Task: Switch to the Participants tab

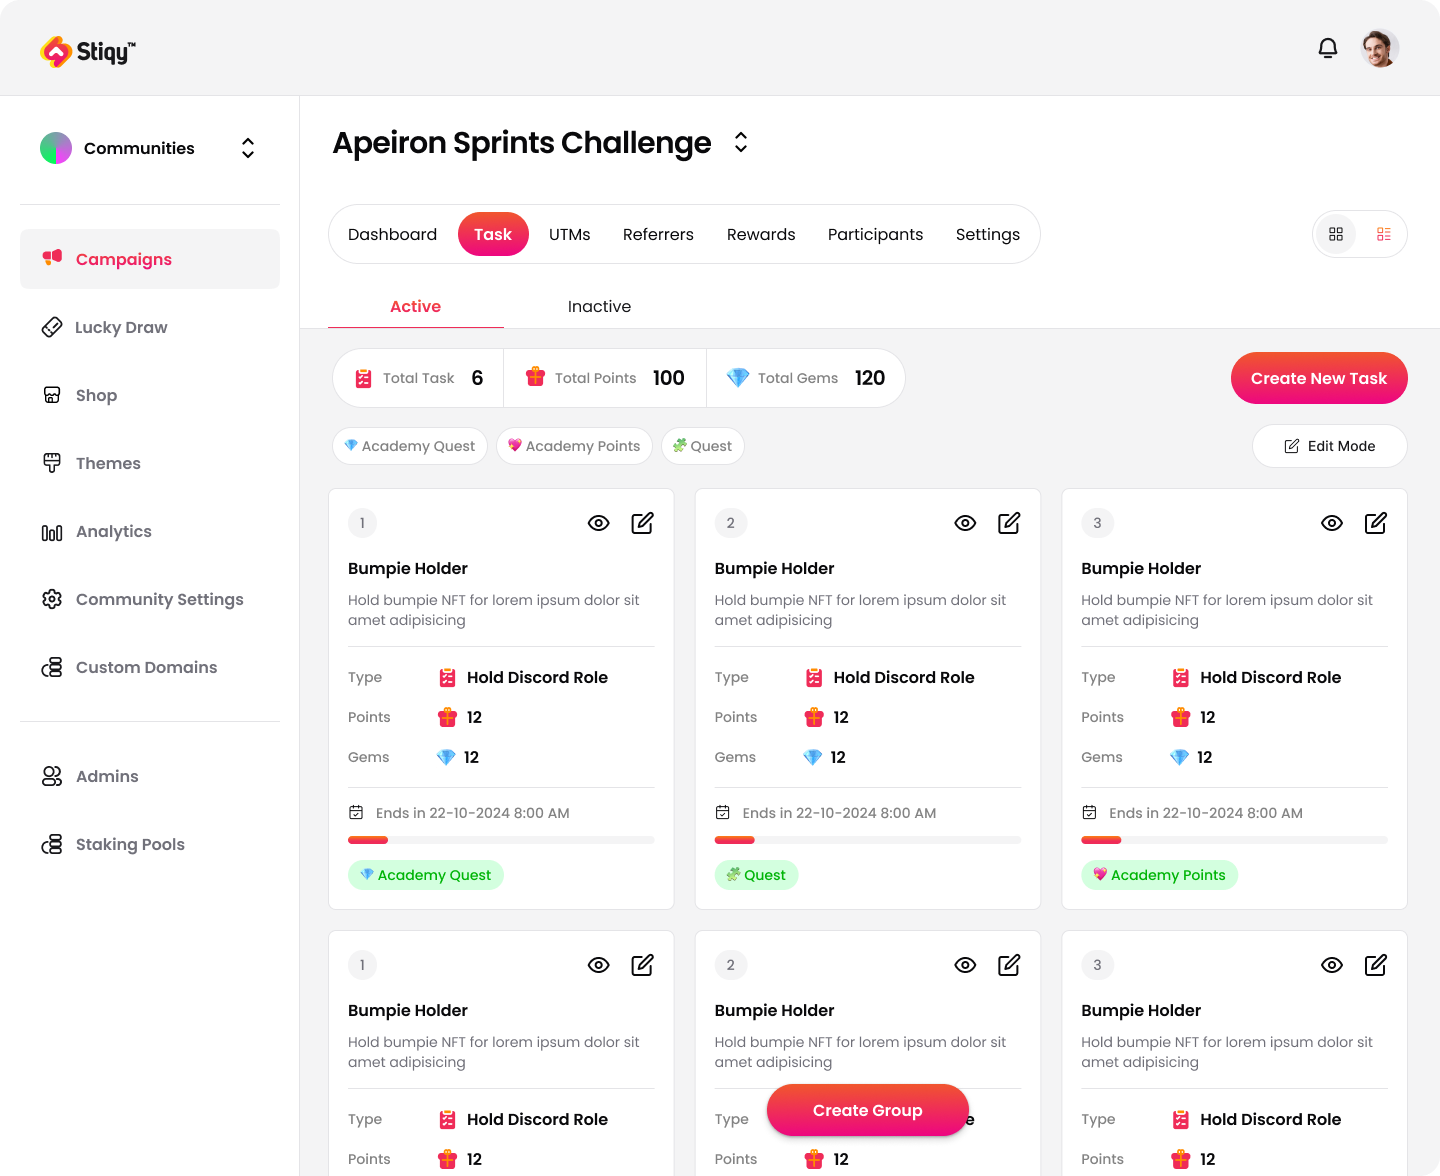Action: click(875, 234)
